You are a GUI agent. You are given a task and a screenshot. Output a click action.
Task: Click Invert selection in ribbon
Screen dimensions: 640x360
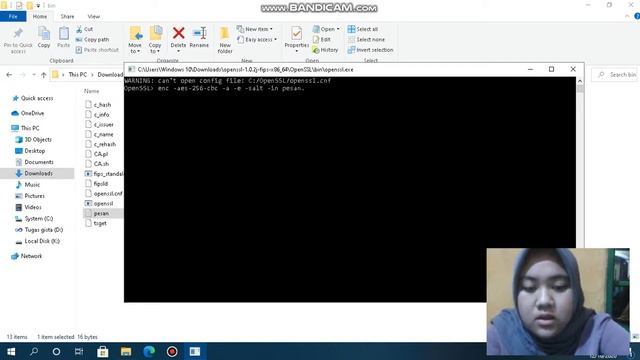point(371,50)
